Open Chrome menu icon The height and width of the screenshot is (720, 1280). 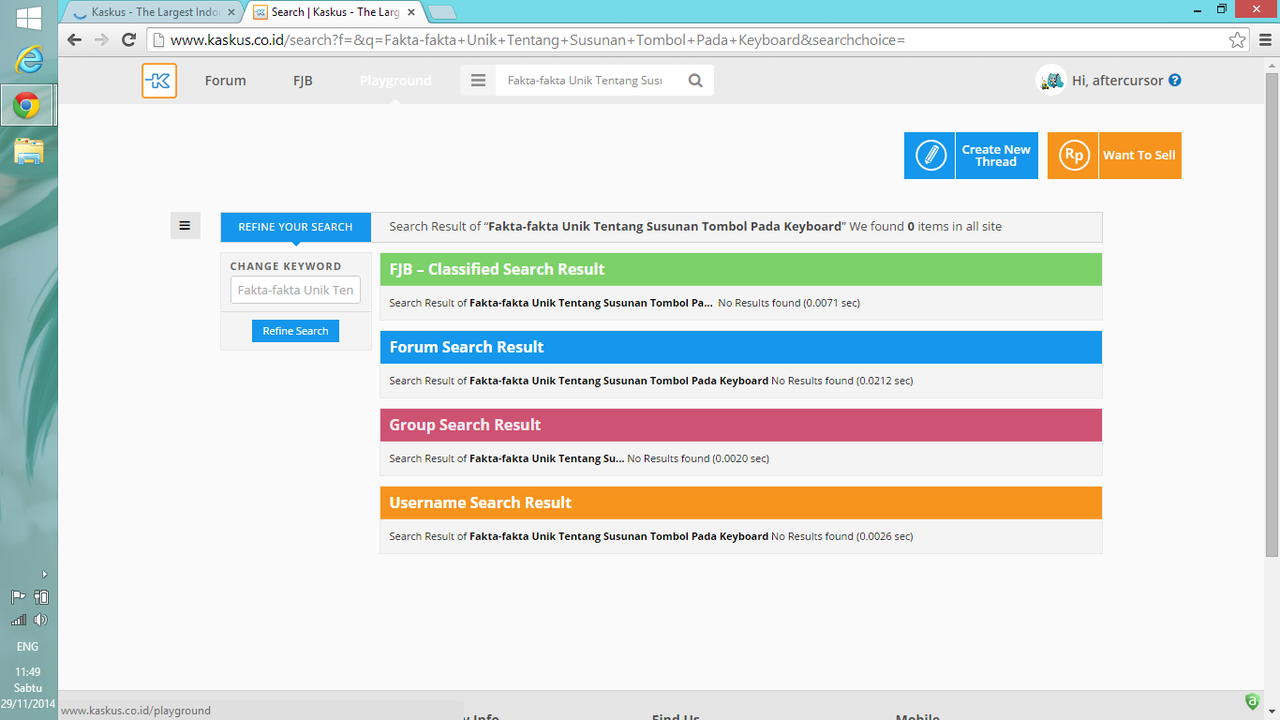point(1264,40)
